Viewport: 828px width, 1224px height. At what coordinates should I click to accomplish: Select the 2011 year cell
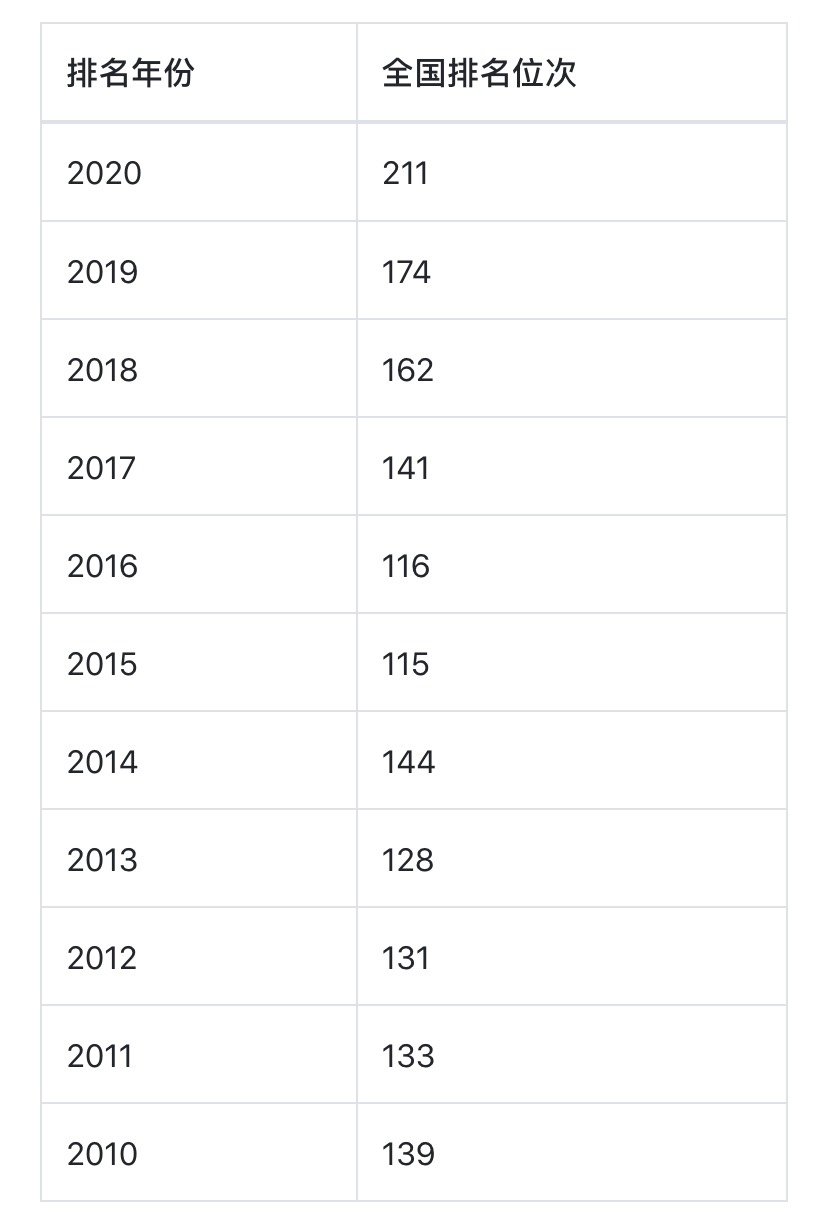pos(100,1055)
